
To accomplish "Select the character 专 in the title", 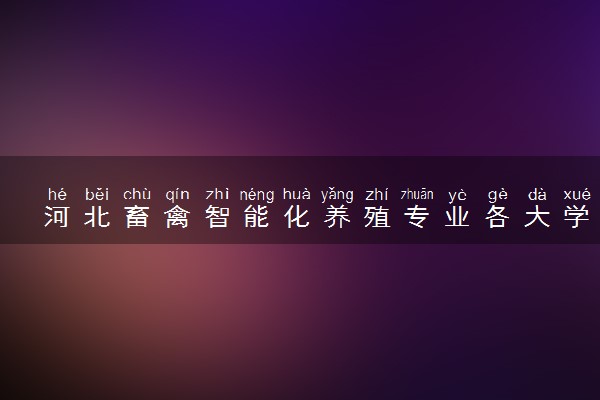I will [417, 217].
